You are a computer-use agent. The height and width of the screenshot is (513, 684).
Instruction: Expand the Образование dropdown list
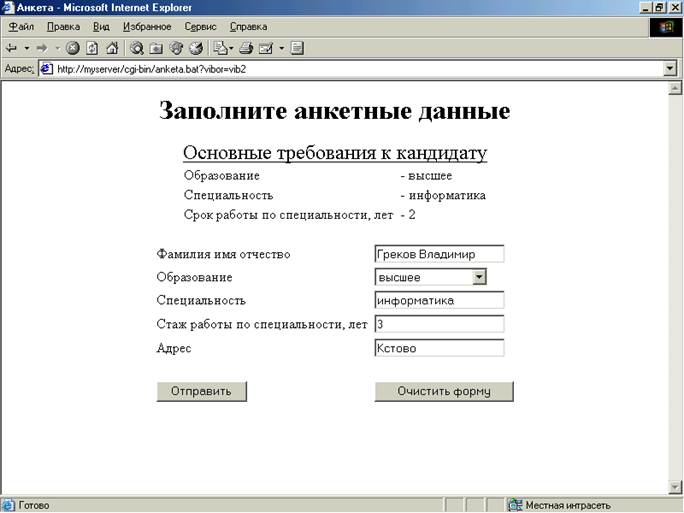click(479, 277)
